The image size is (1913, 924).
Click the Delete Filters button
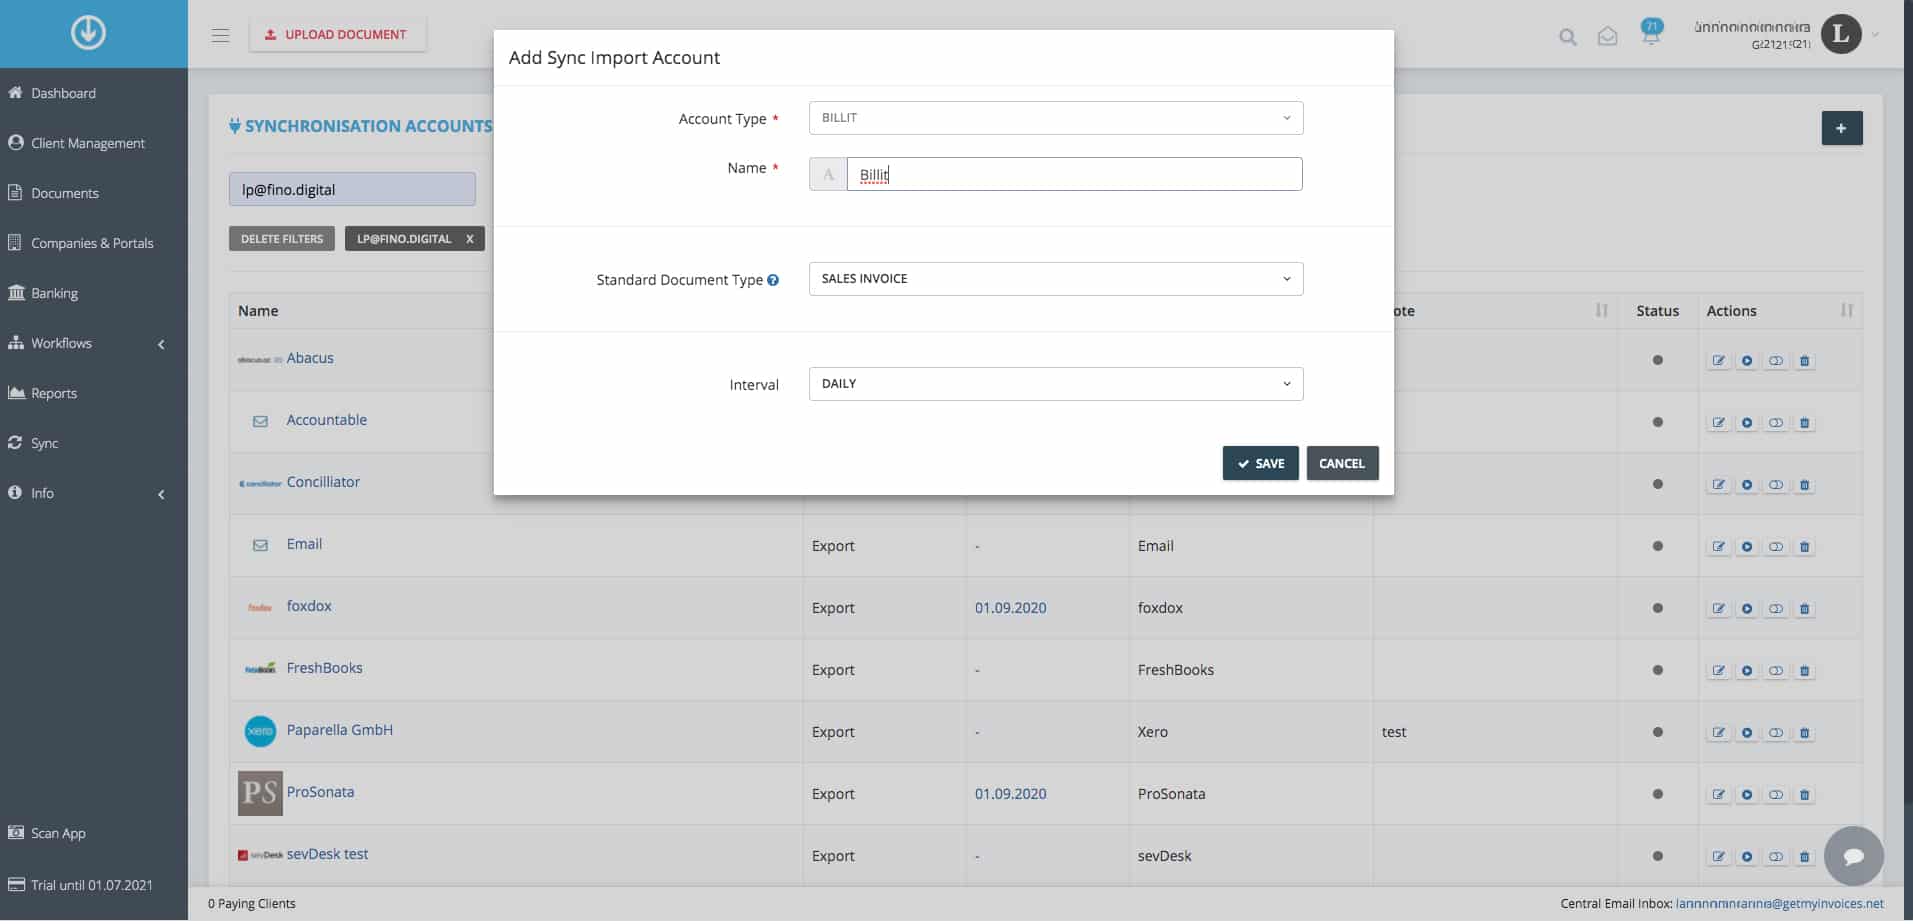(x=282, y=239)
